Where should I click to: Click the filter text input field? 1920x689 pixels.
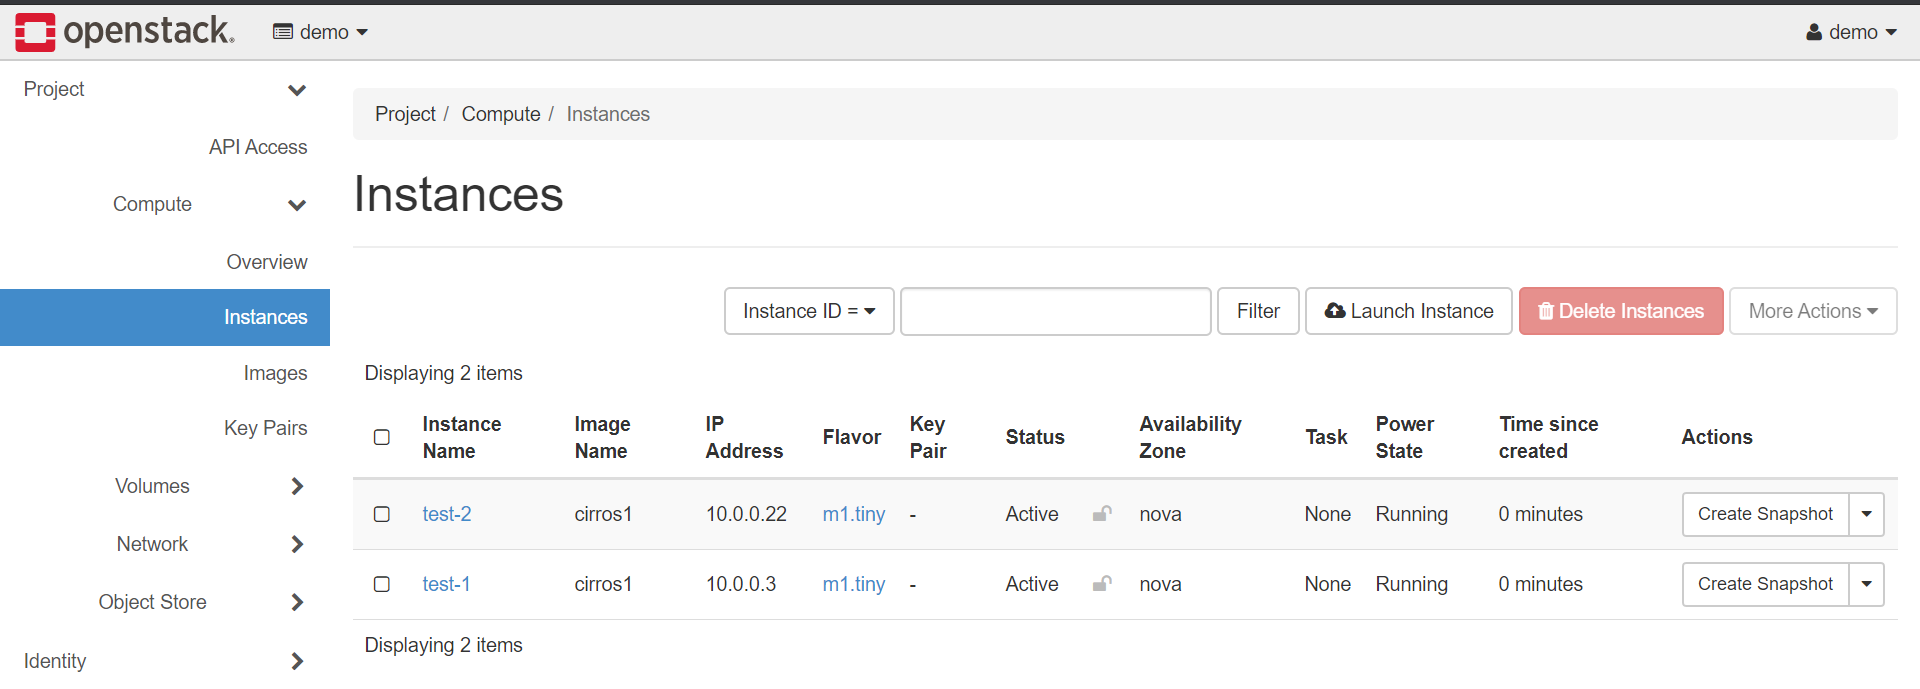[1056, 311]
